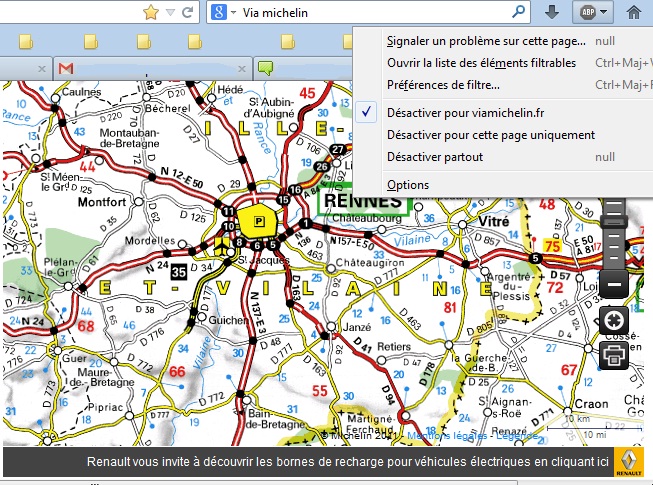Close the Gmail tab
This screenshot has height=485, width=653.
tap(242, 69)
